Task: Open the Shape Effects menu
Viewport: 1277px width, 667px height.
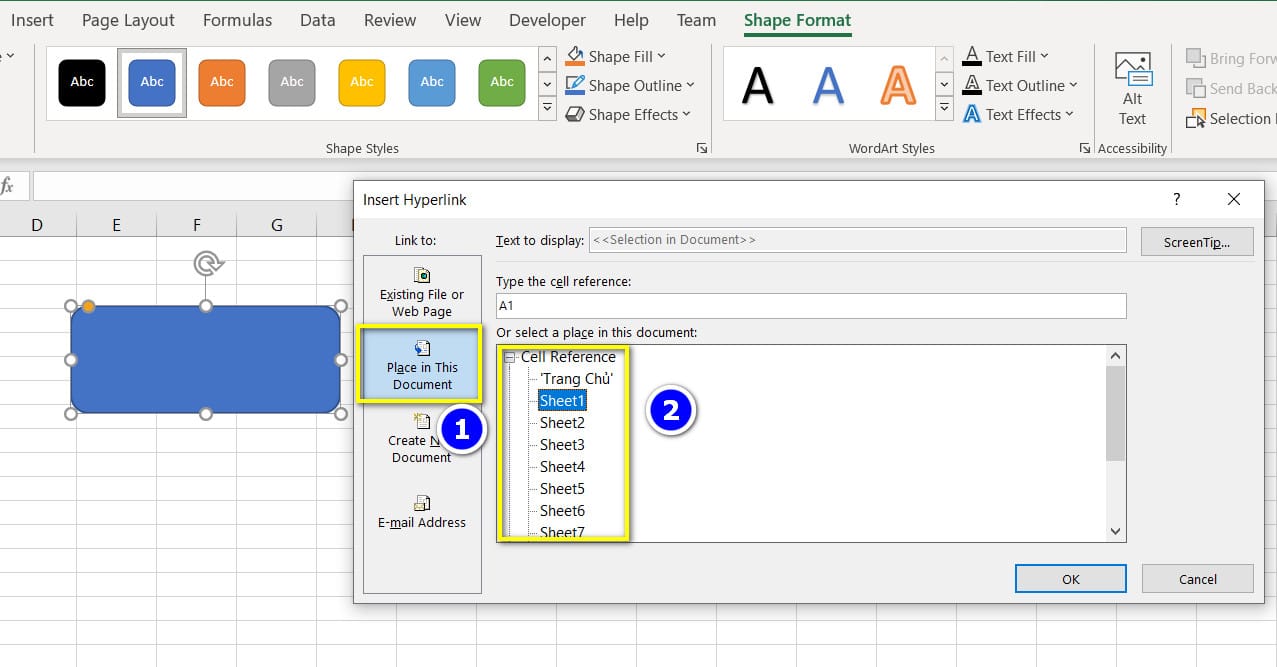Action: [628, 114]
